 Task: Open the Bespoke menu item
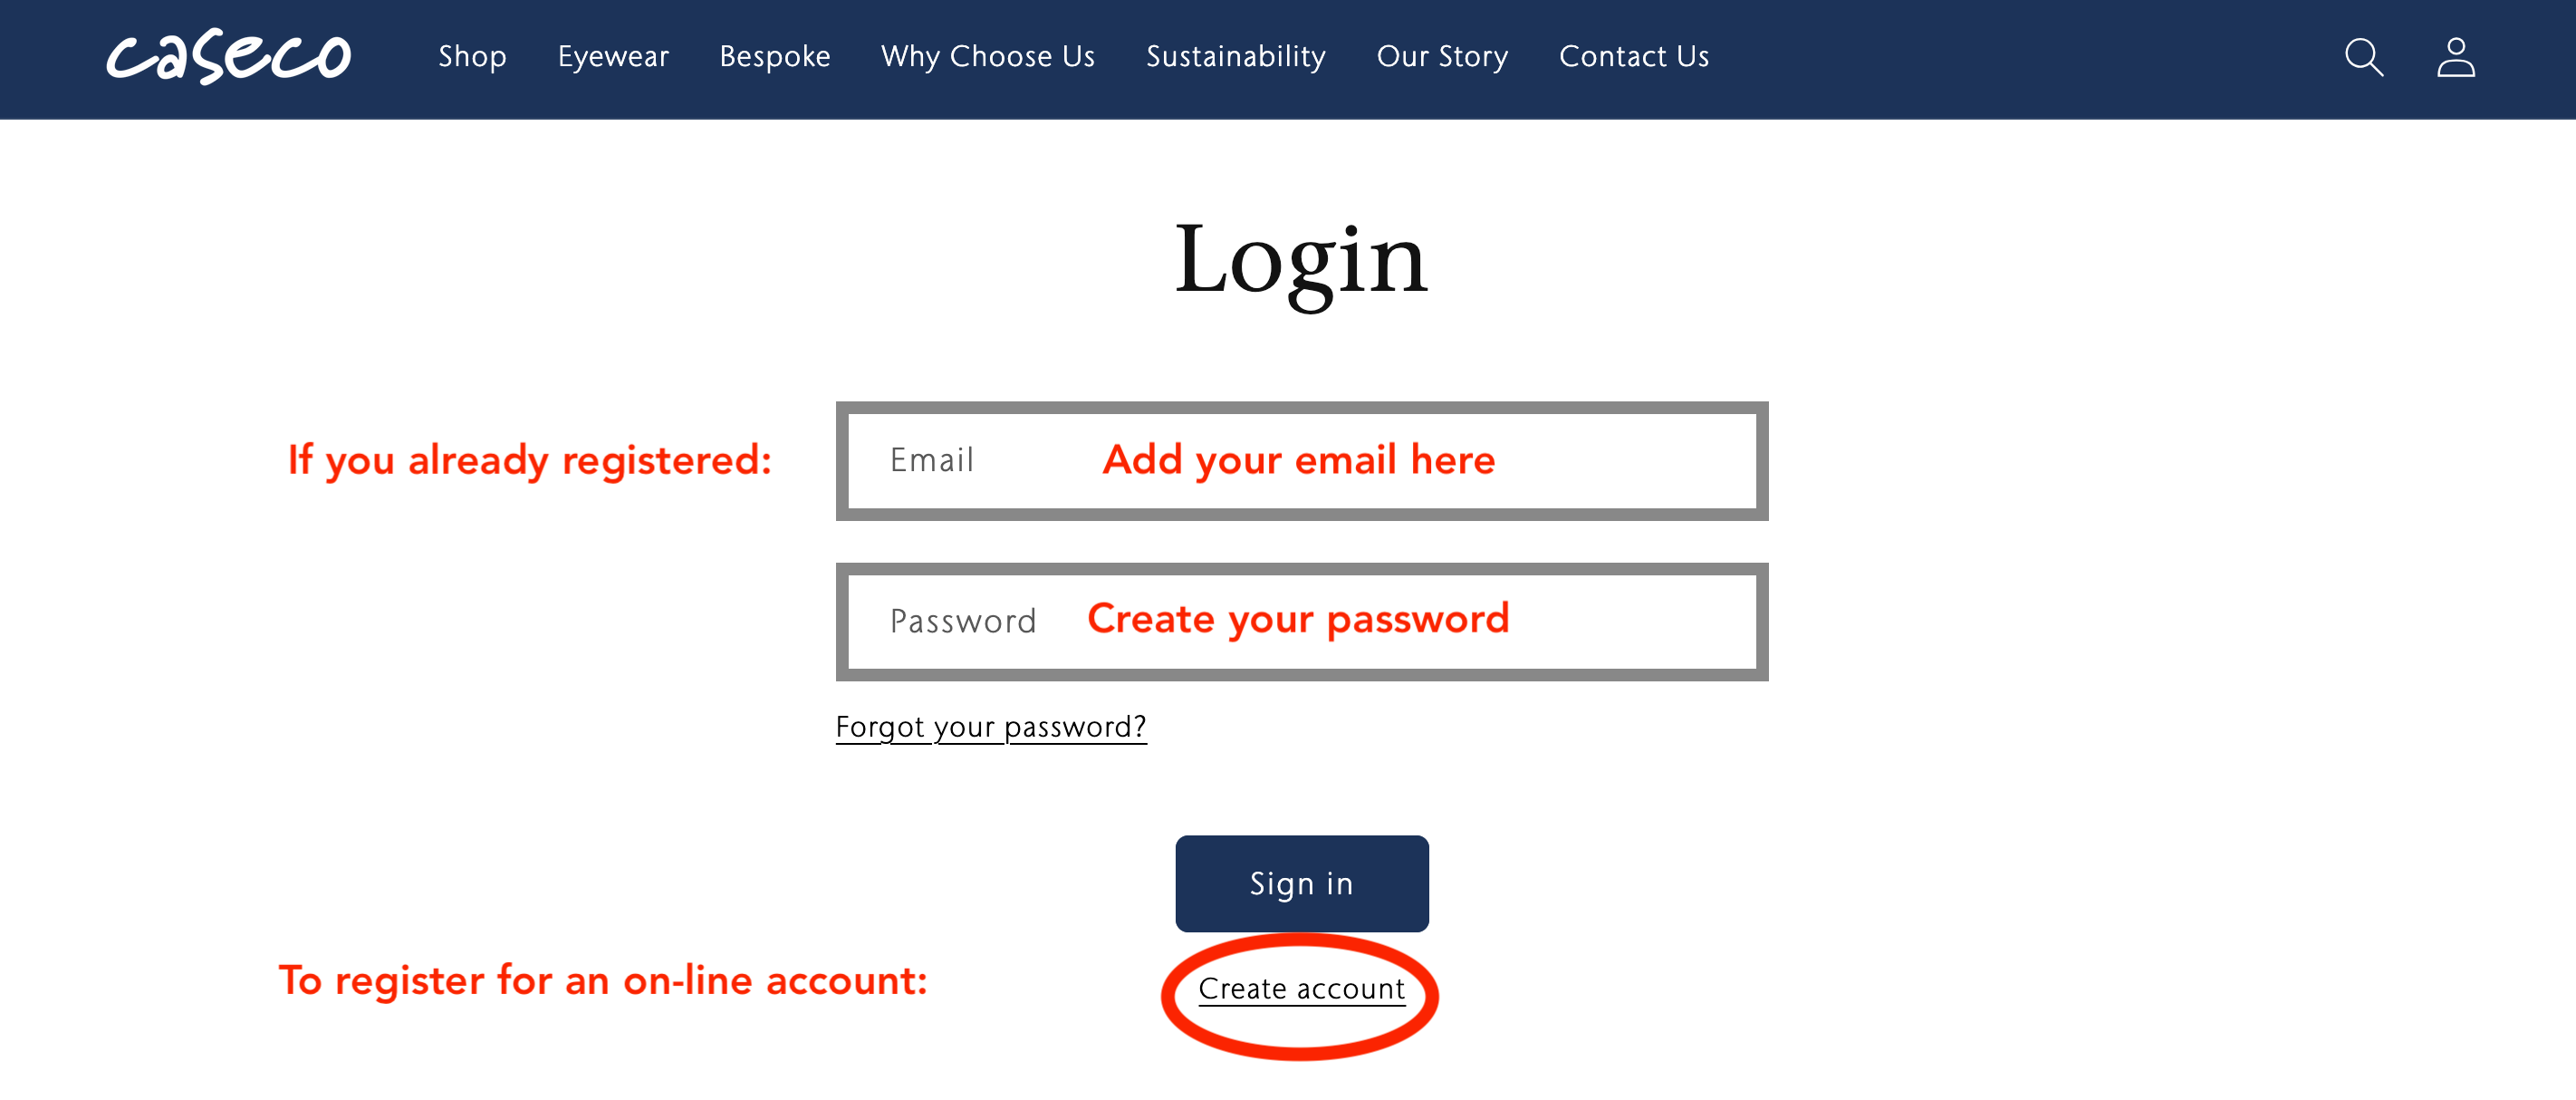pyautogui.click(x=775, y=57)
